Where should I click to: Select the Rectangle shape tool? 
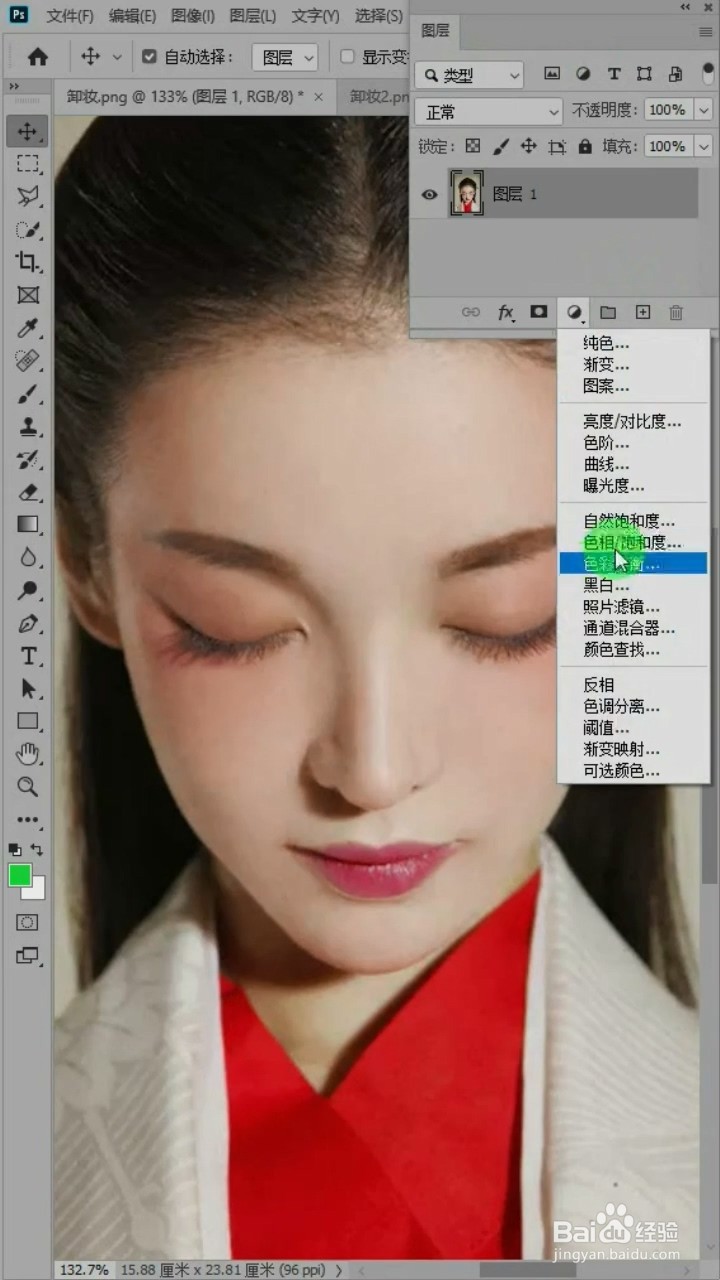click(x=28, y=721)
